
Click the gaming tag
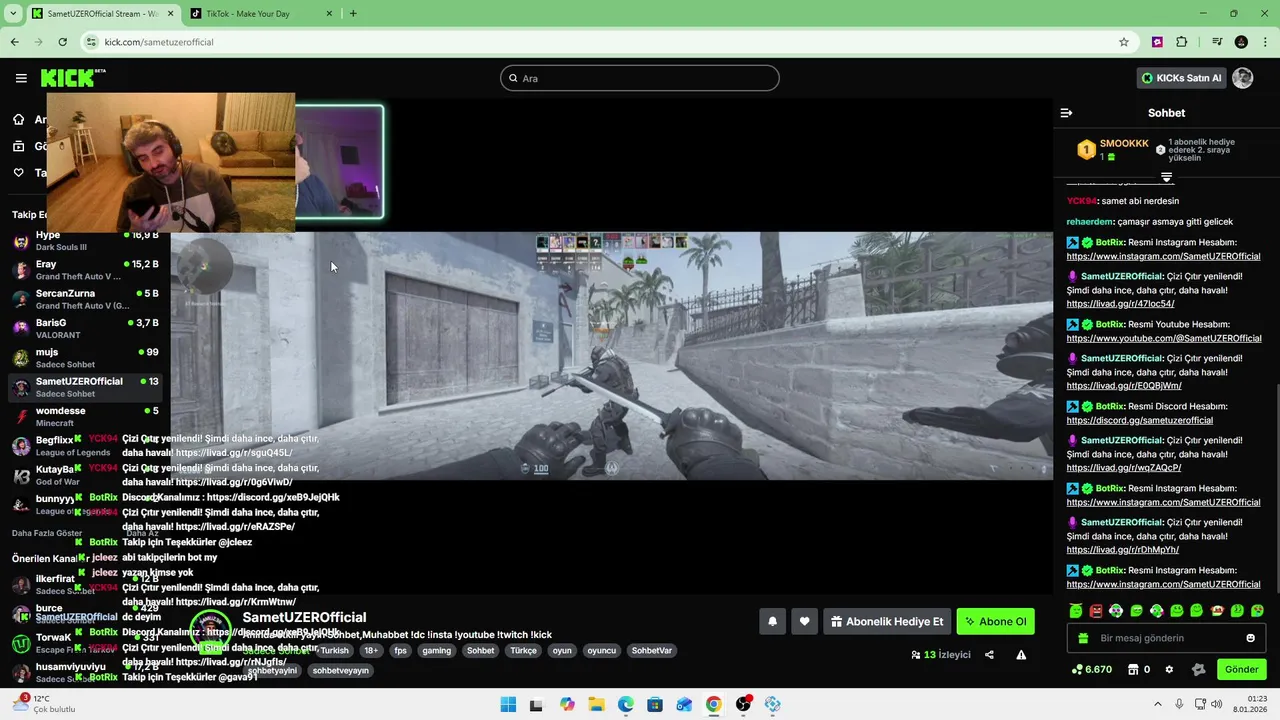point(436,650)
